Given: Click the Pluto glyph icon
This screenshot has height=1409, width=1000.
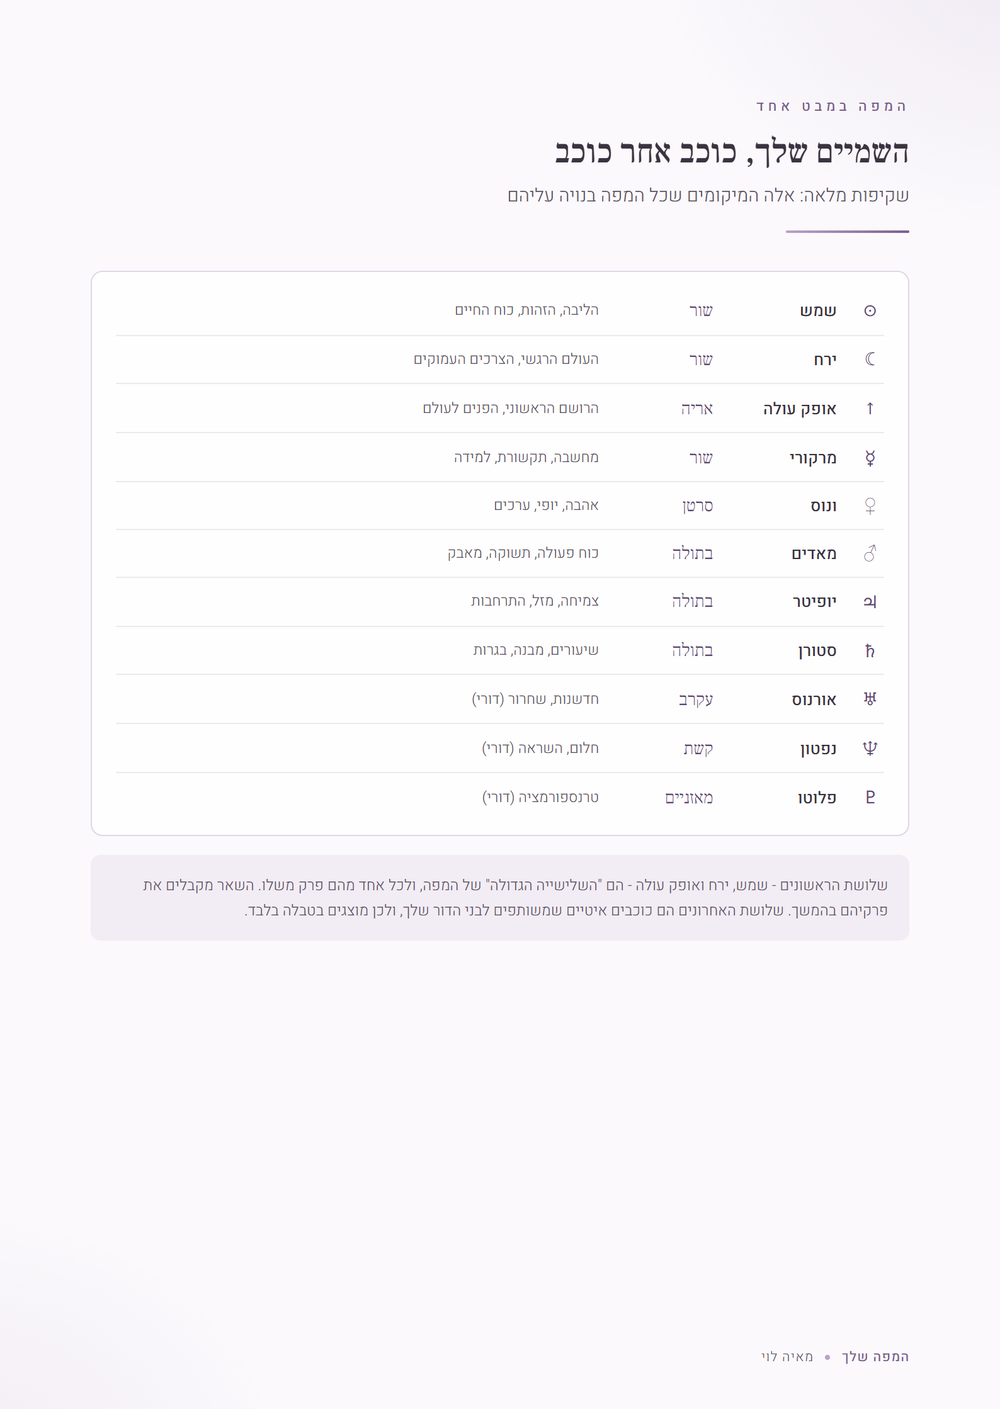Looking at the screenshot, I should tap(870, 797).
